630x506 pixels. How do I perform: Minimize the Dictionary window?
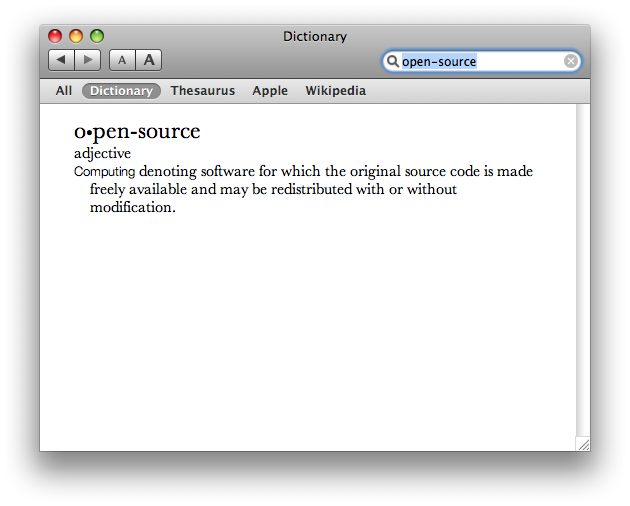pyautogui.click(x=76, y=36)
